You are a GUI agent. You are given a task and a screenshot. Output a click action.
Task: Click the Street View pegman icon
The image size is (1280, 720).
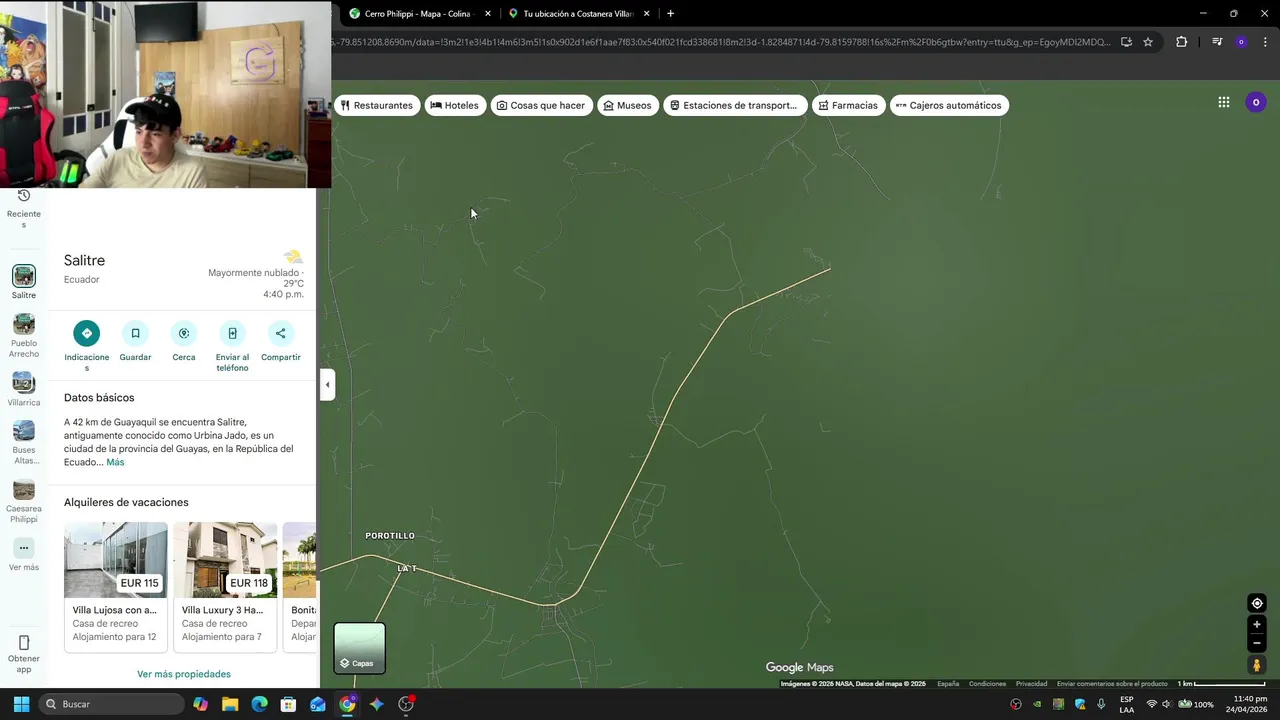tap(1257, 665)
